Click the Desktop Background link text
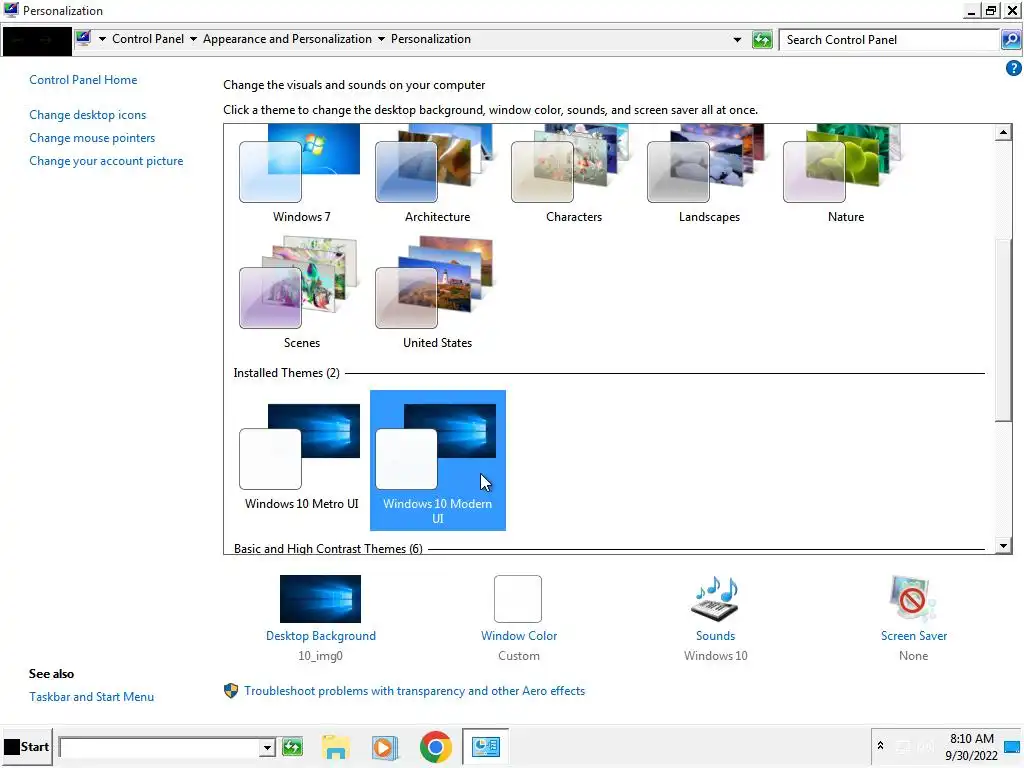The height and width of the screenshot is (768, 1024). 321,636
